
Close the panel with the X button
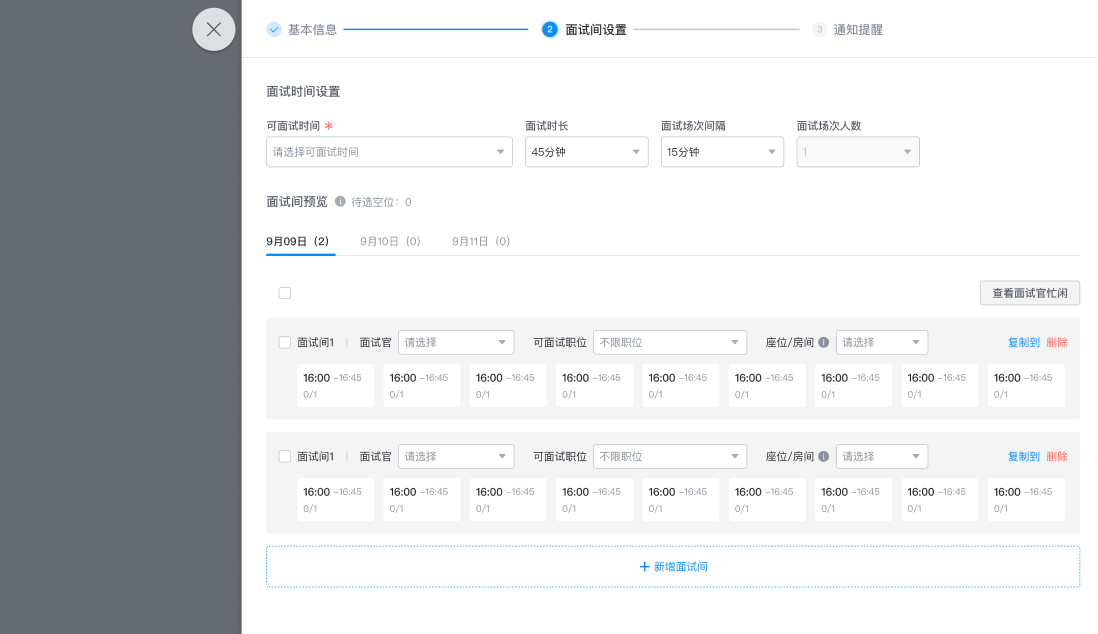[213, 29]
